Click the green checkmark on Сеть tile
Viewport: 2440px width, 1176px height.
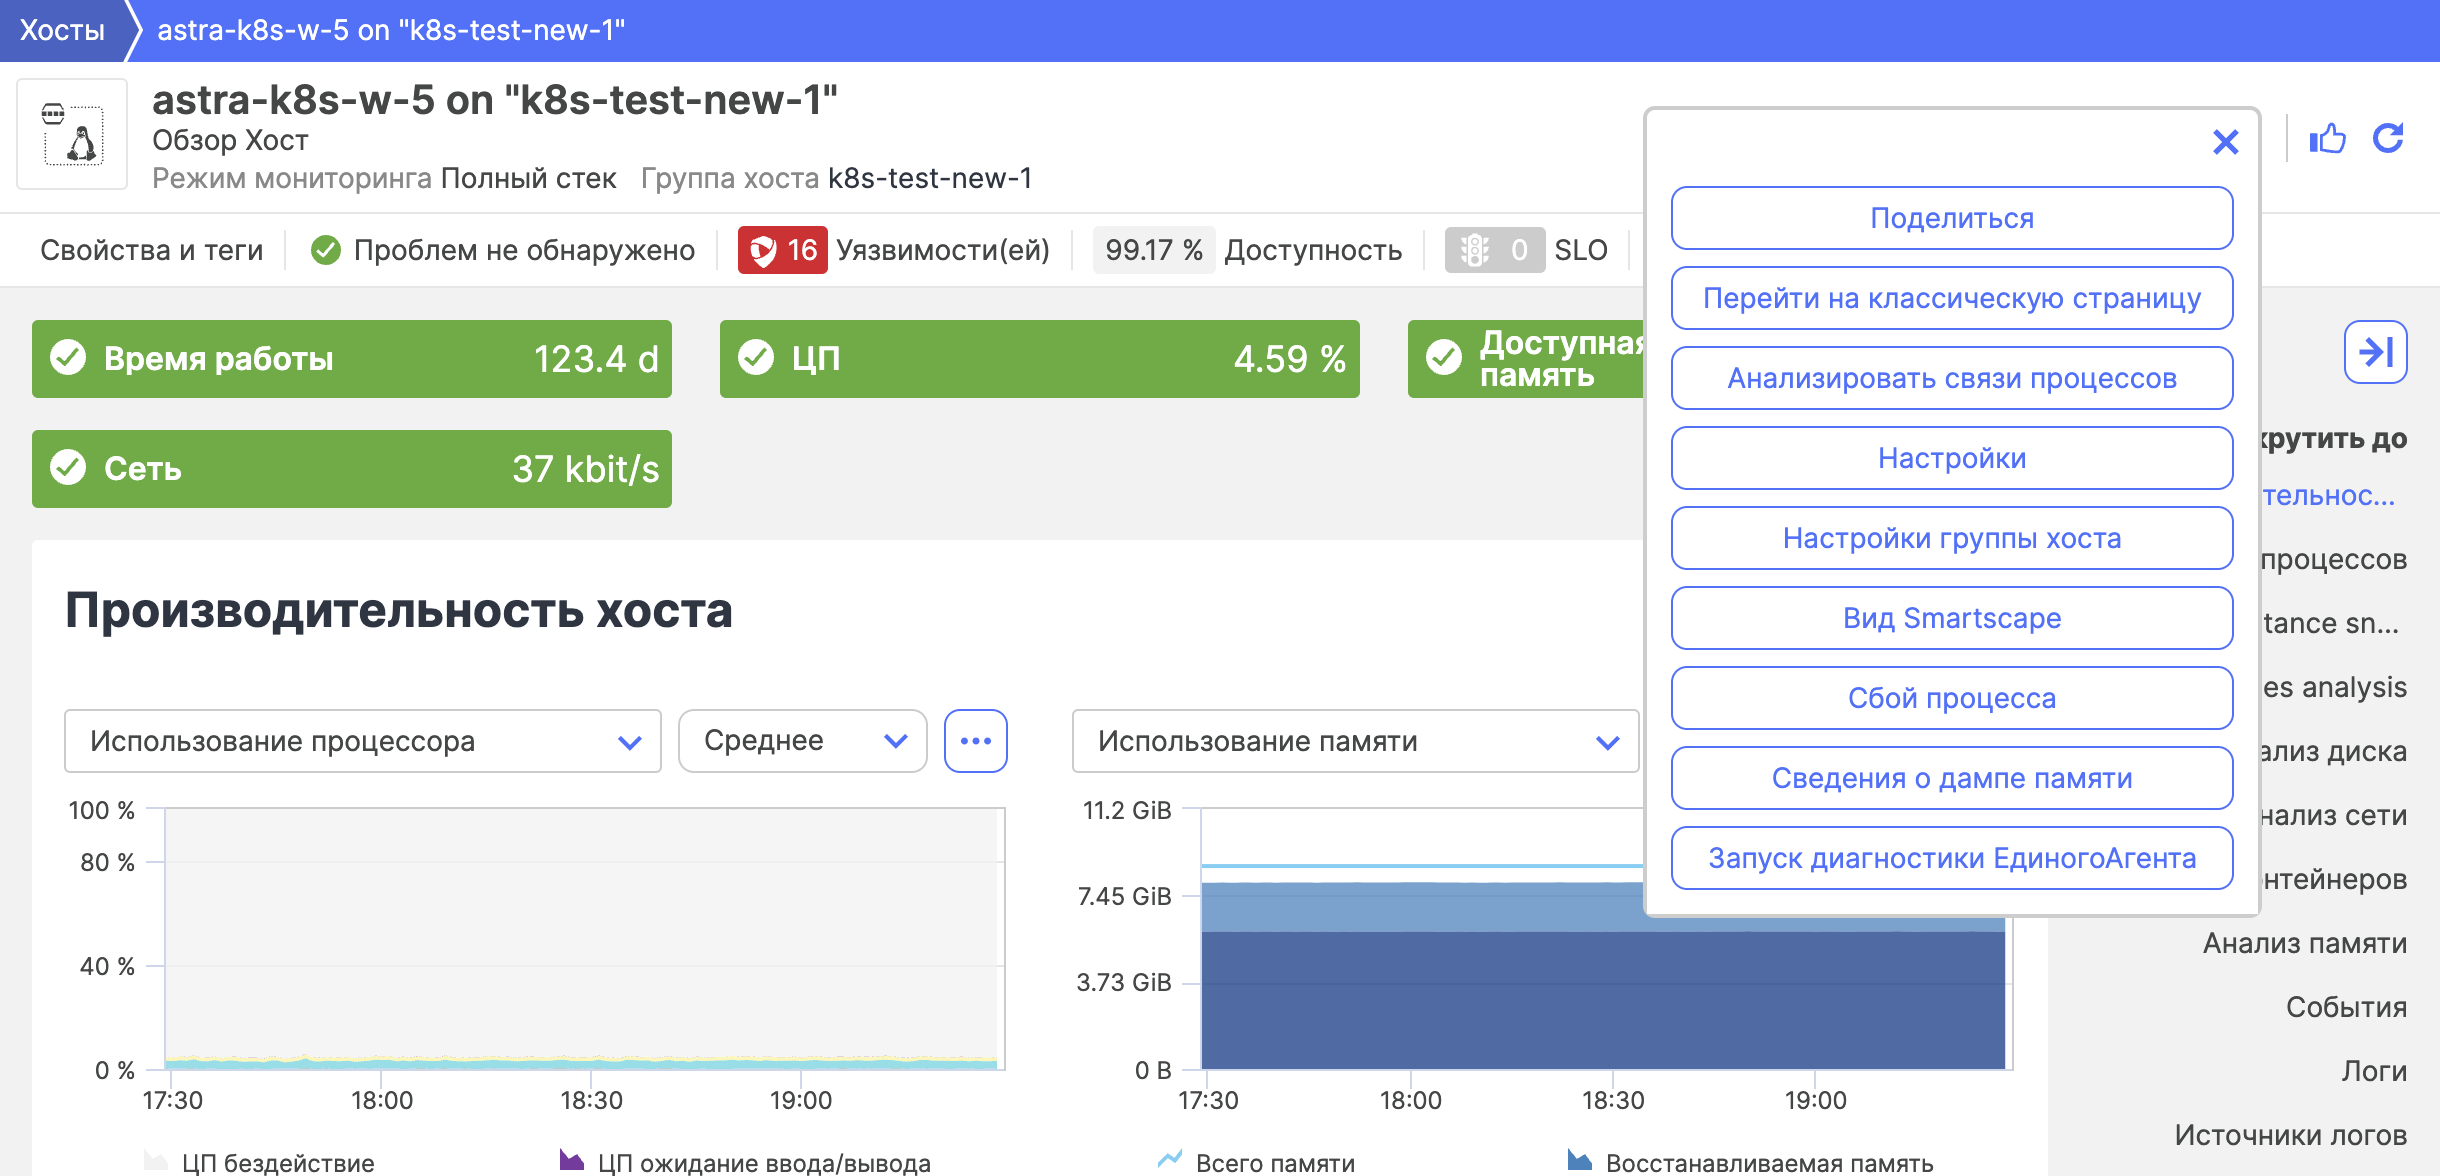point(68,468)
